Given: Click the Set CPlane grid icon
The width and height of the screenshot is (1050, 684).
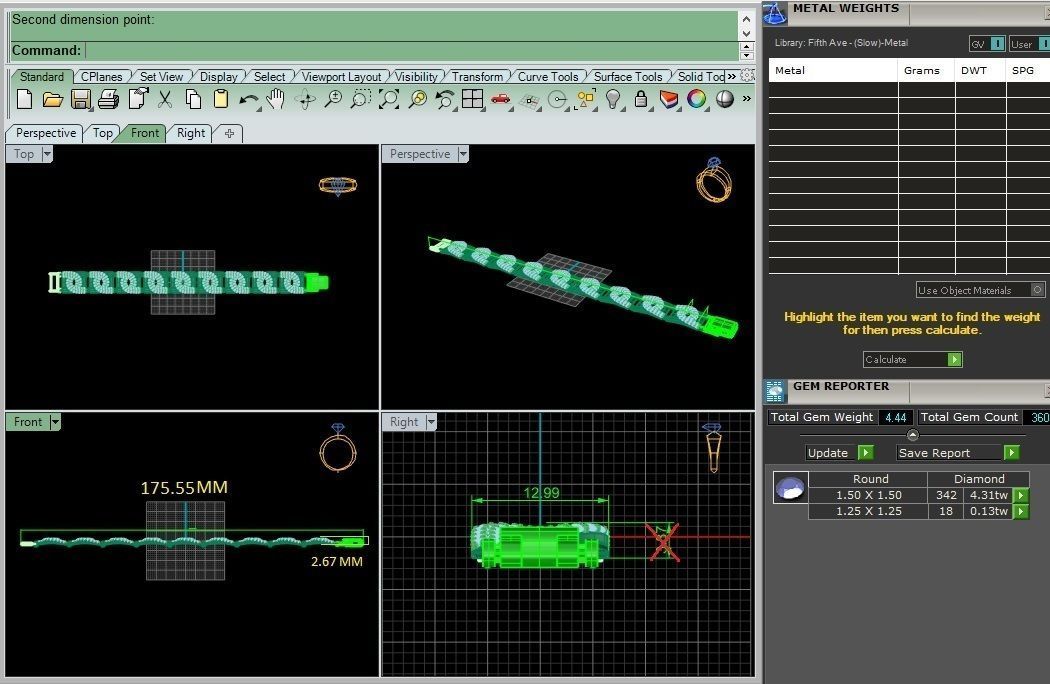Looking at the screenshot, I should click(530, 101).
